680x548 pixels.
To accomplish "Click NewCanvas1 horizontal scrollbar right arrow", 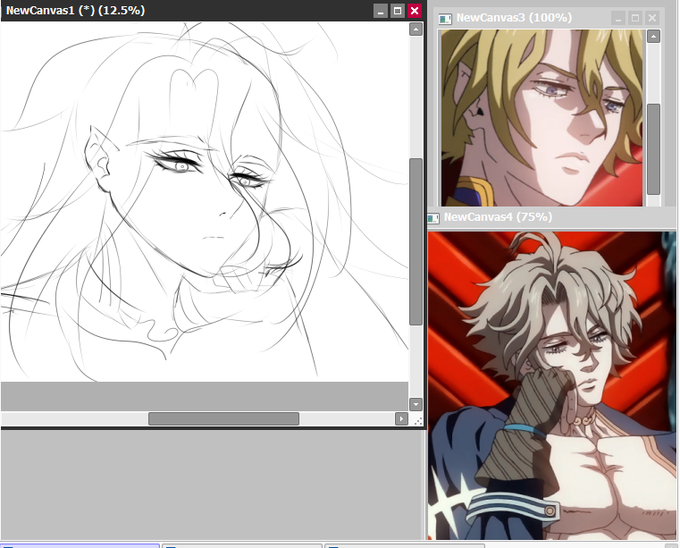I will 402,419.
